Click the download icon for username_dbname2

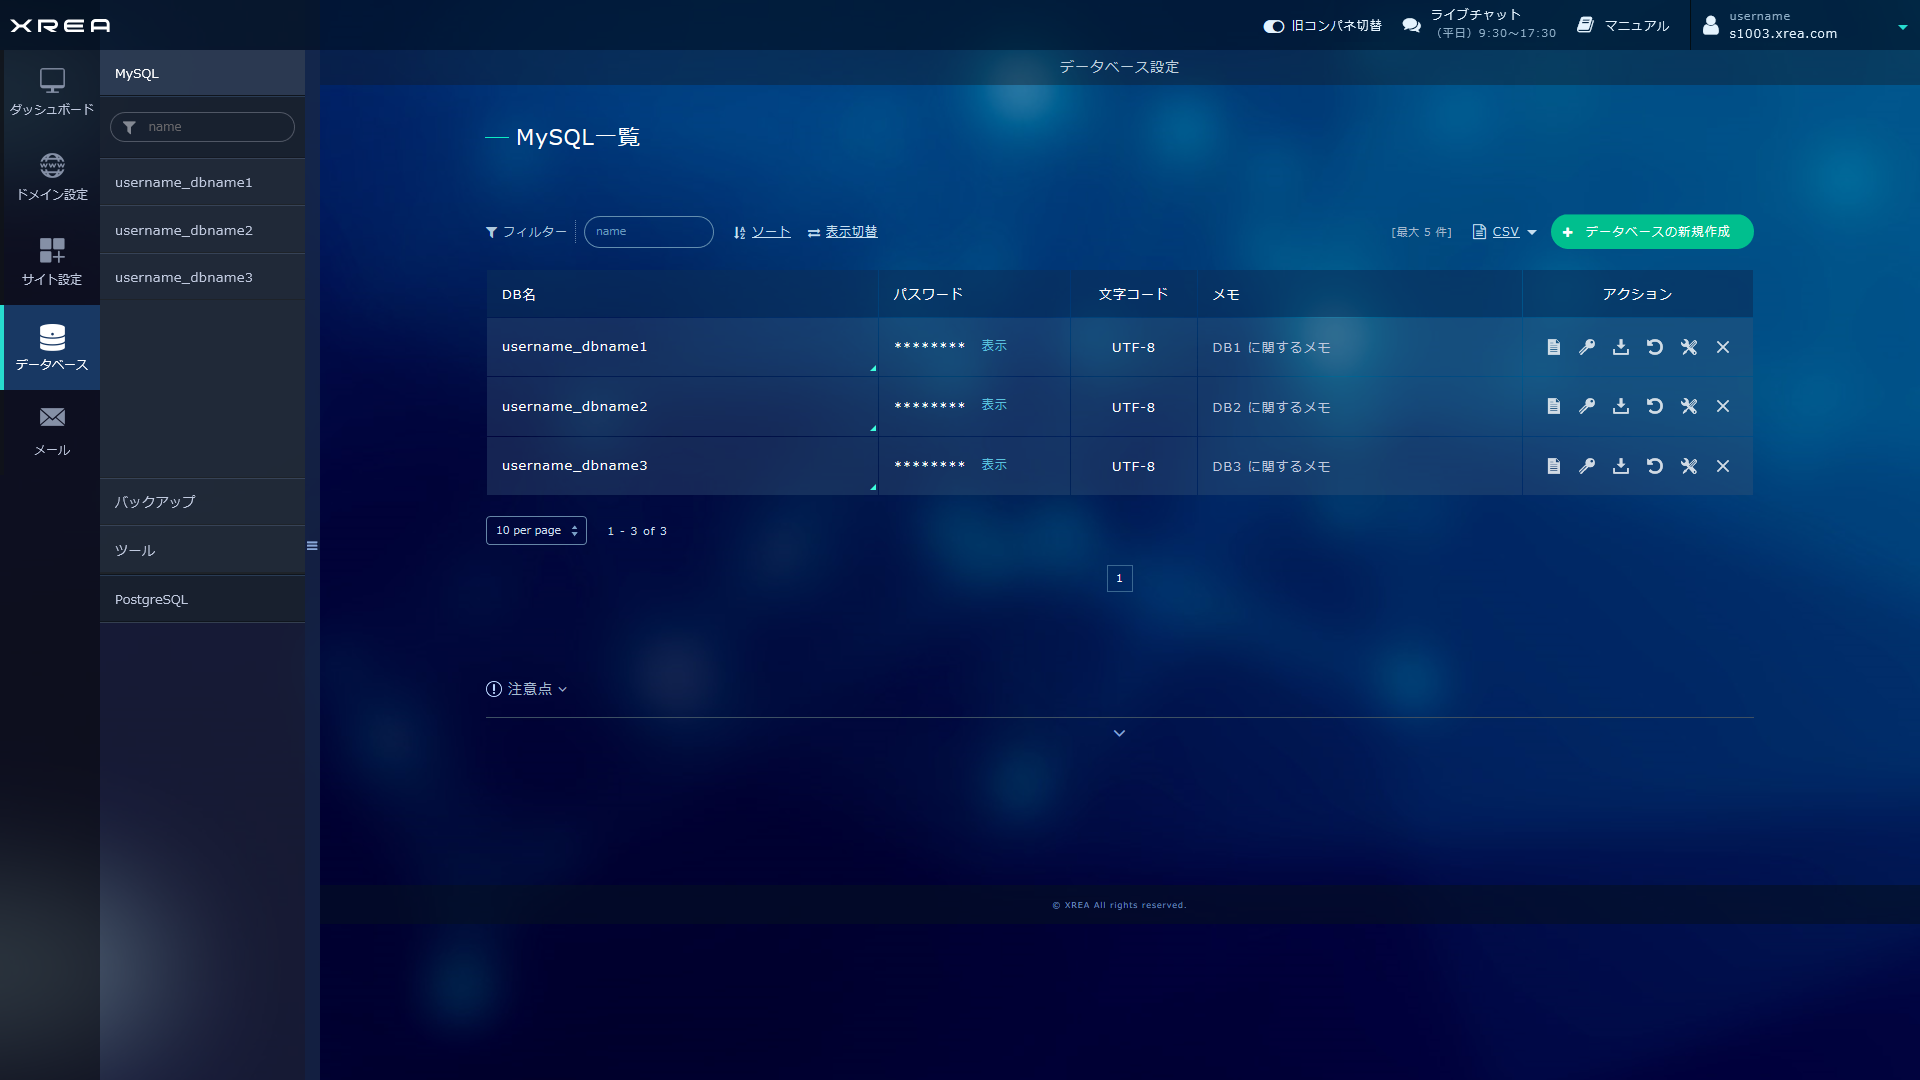1621,406
